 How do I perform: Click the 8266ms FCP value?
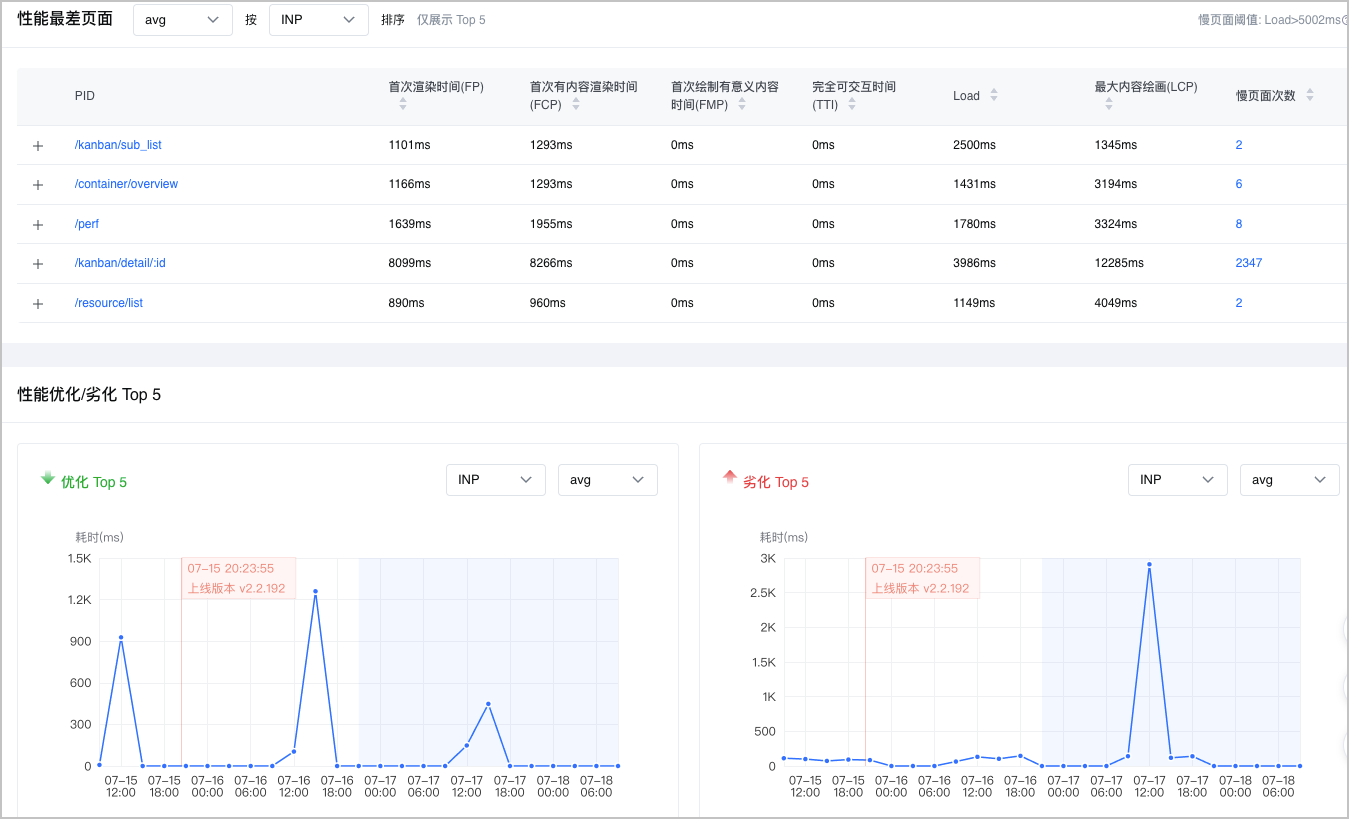click(x=551, y=263)
